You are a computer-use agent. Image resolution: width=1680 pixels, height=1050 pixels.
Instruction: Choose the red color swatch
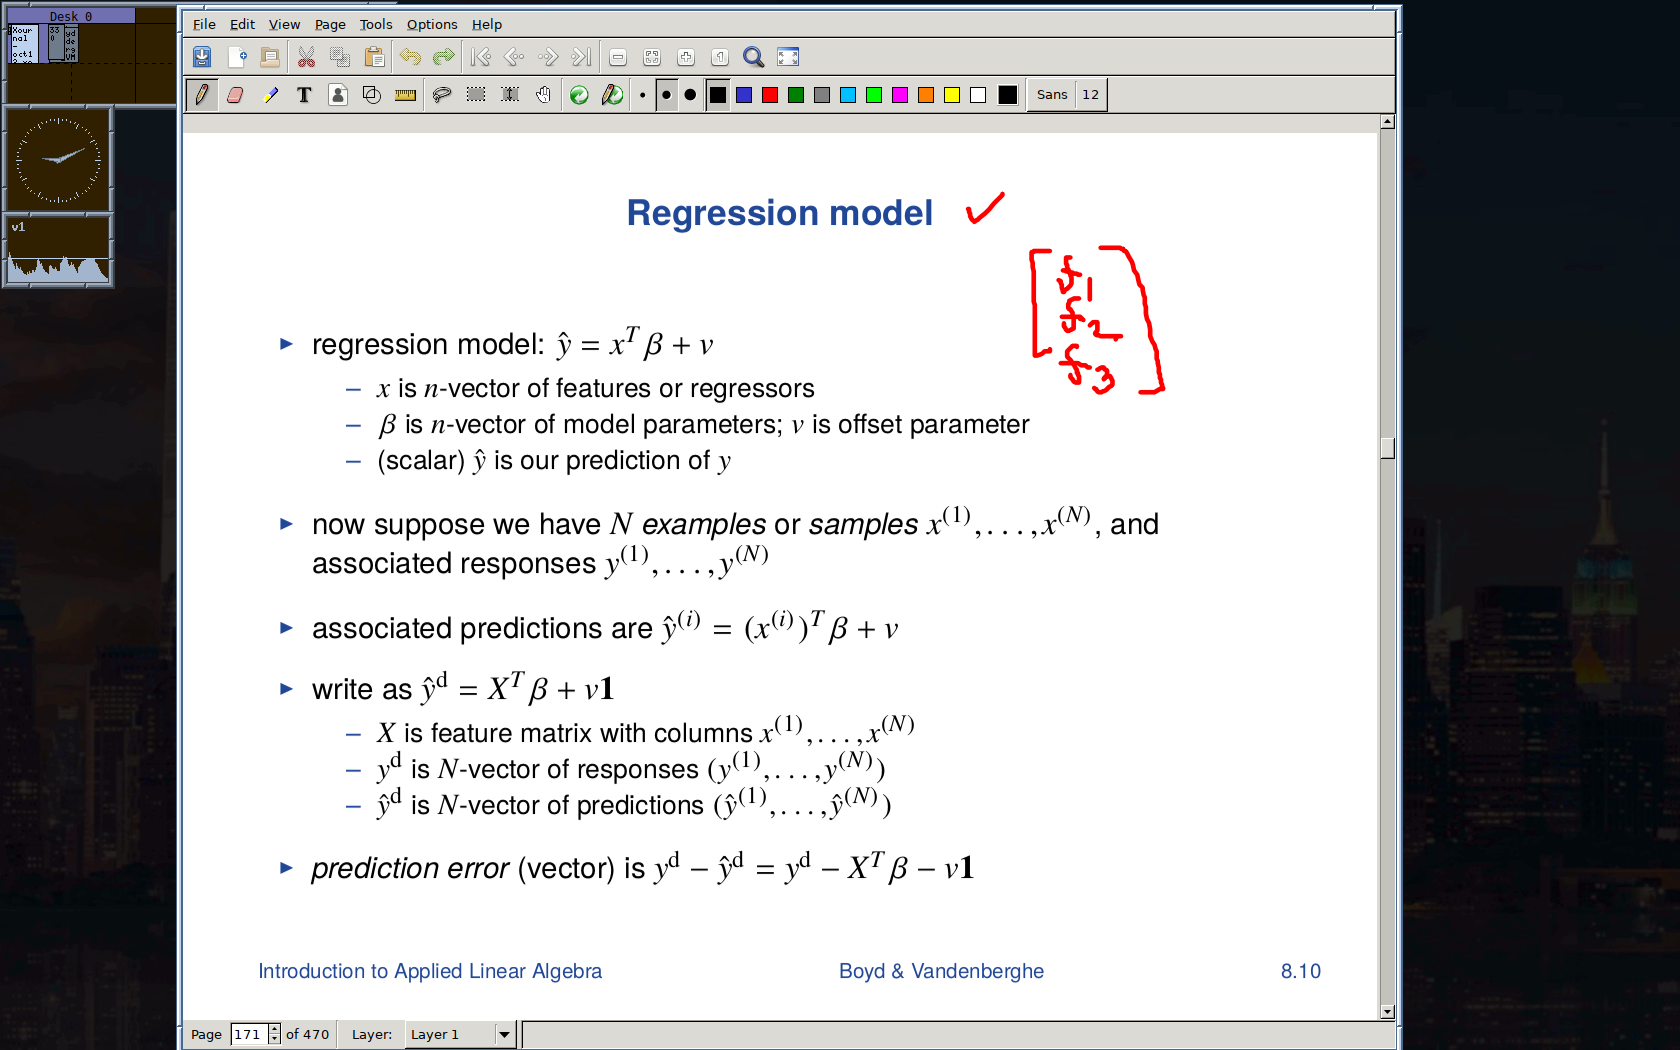pos(770,95)
